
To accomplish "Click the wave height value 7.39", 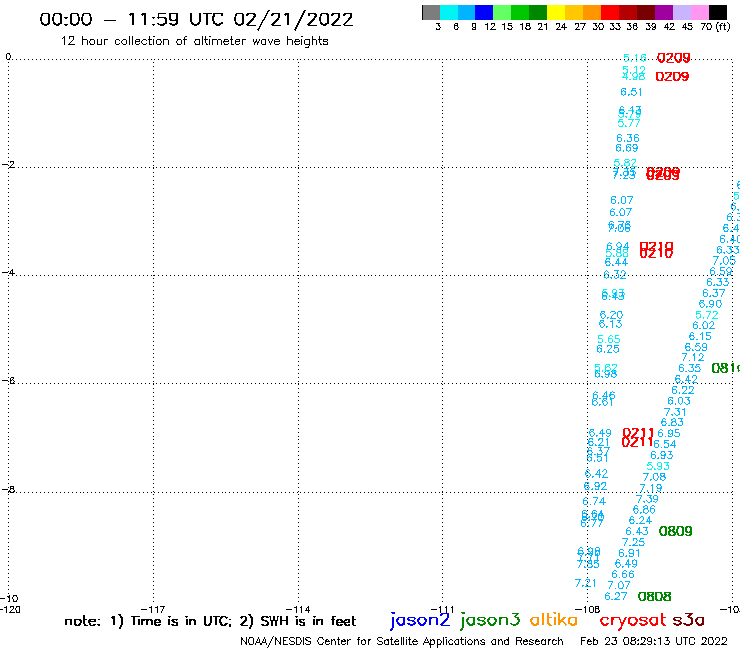I will [x=647, y=499].
